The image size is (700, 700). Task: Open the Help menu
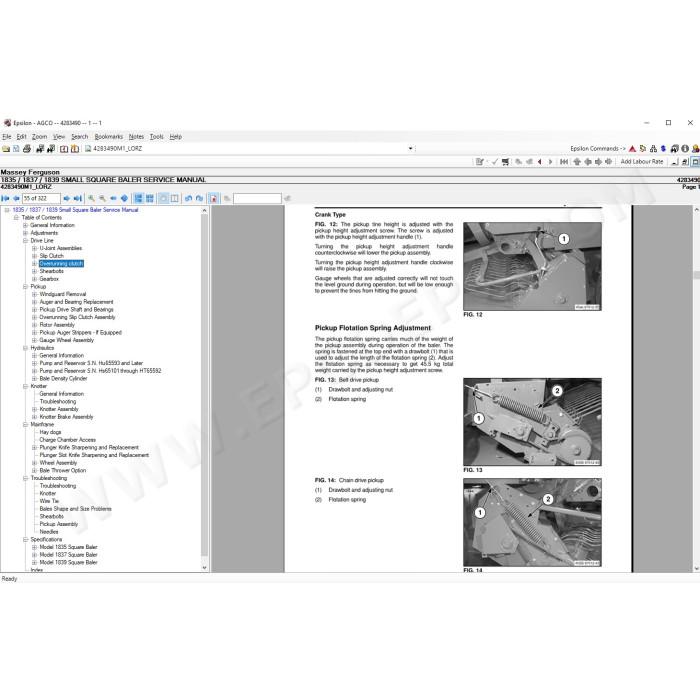tap(175, 137)
